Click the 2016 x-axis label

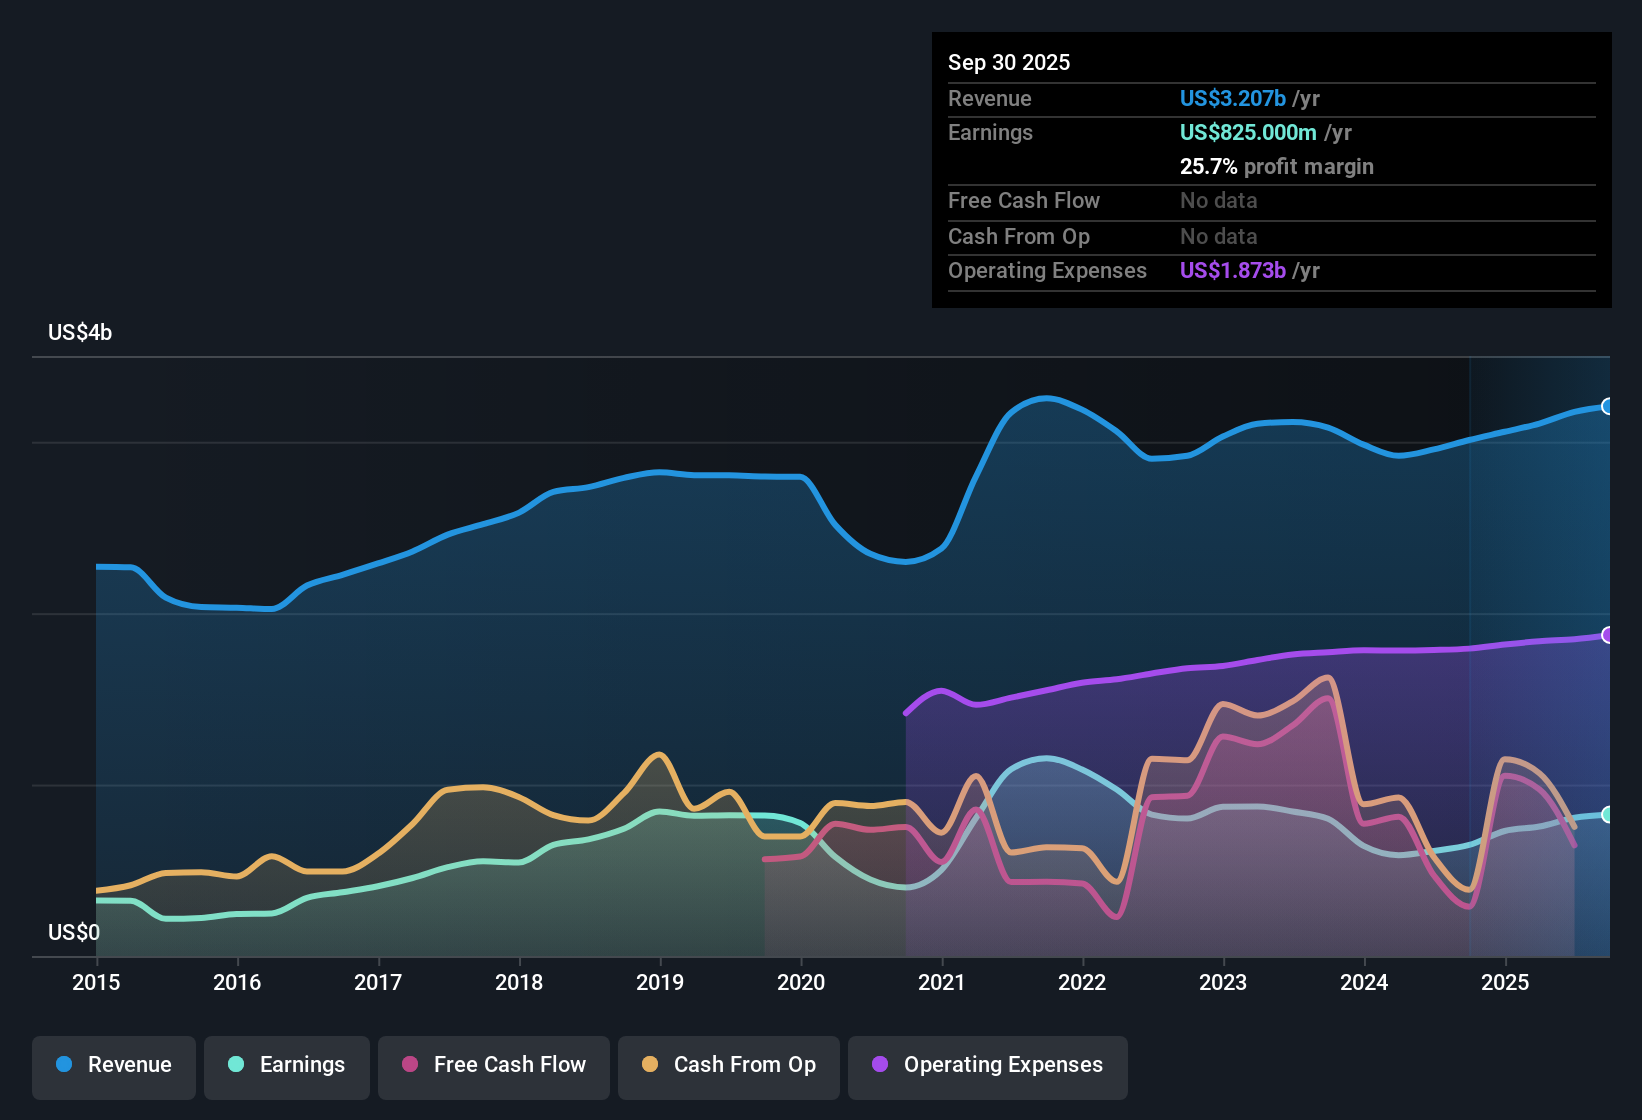pyautogui.click(x=237, y=983)
